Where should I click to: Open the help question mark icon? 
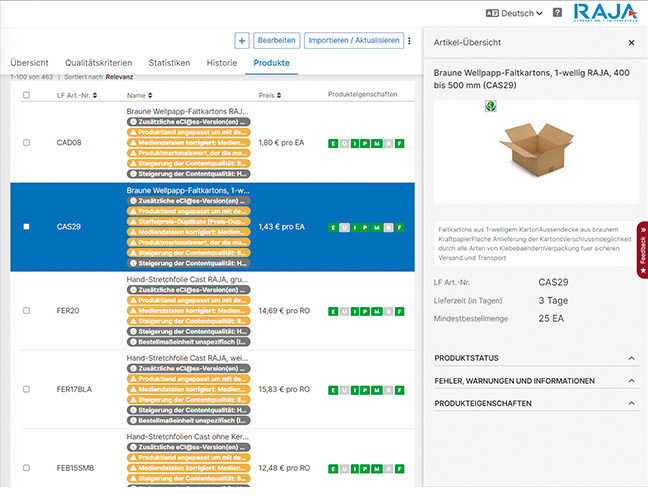(x=557, y=13)
